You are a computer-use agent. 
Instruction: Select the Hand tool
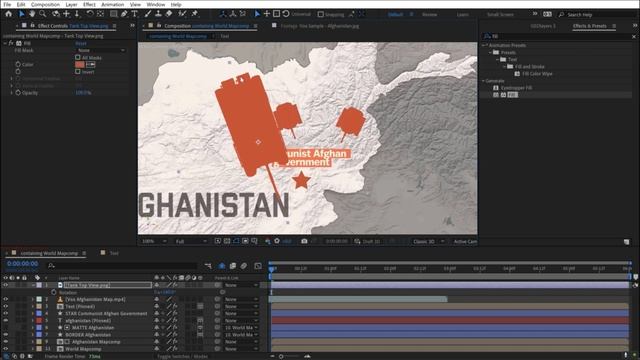coord(32,14)
